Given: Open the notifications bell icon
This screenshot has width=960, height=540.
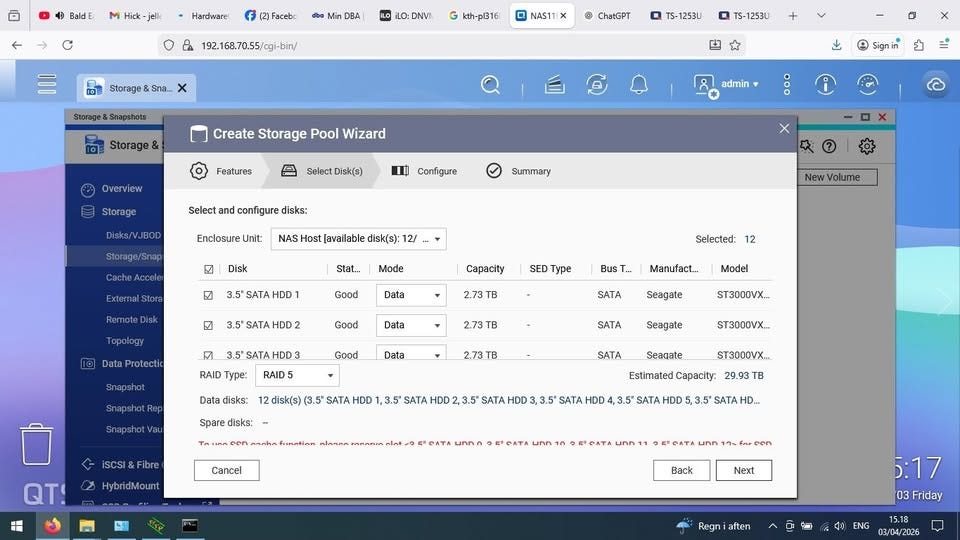Looking at the screenshot, I should click(639, 85).
